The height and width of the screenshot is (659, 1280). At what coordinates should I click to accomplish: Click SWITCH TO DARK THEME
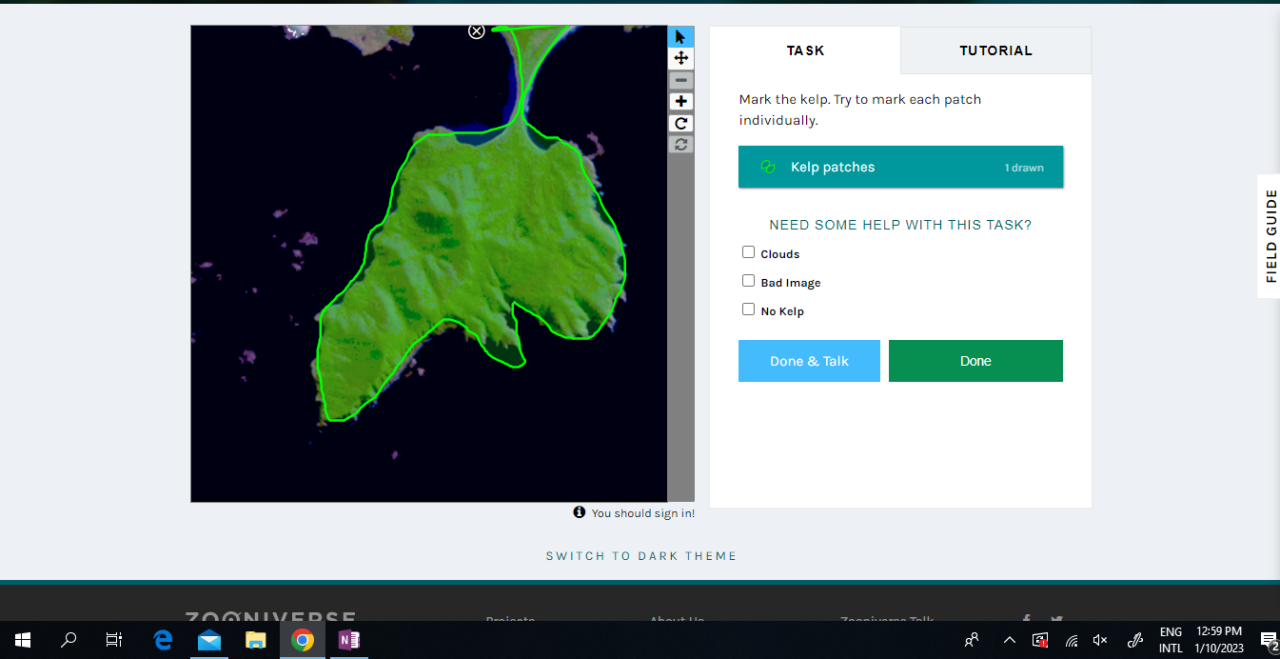[641, 556]
